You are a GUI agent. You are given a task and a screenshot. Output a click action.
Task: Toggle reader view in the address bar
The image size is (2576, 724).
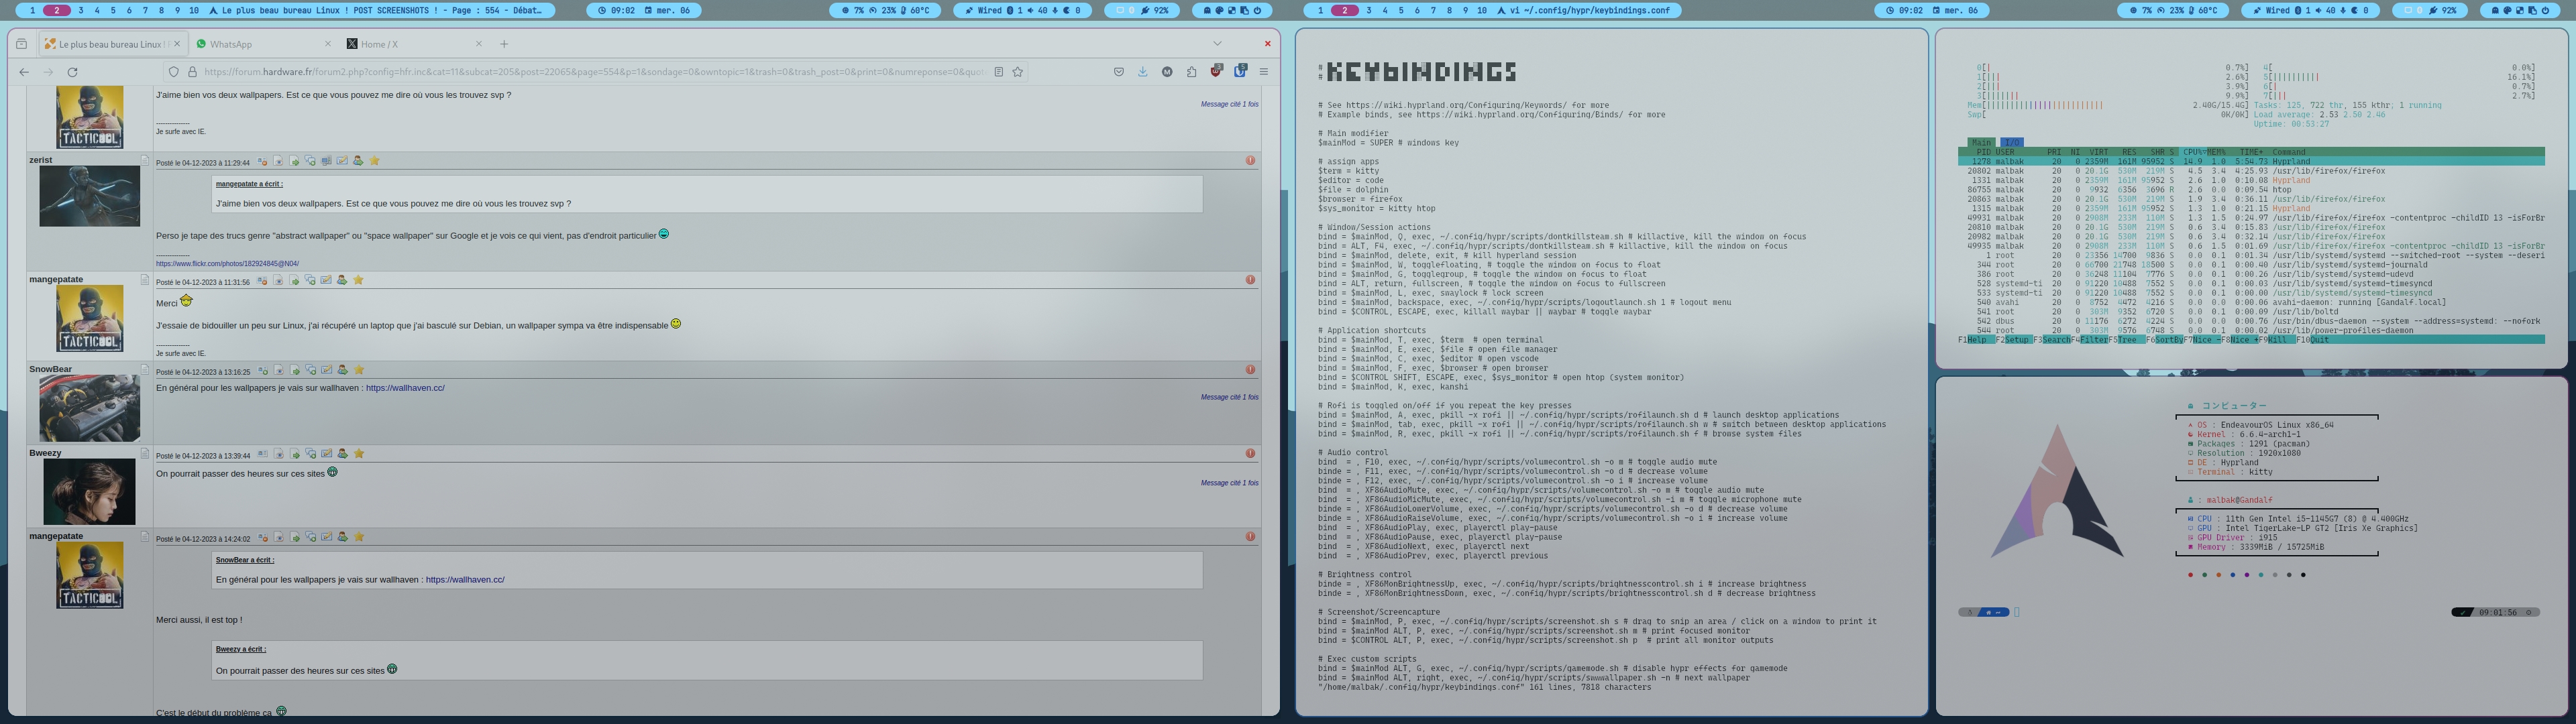[x=998, y=72]
